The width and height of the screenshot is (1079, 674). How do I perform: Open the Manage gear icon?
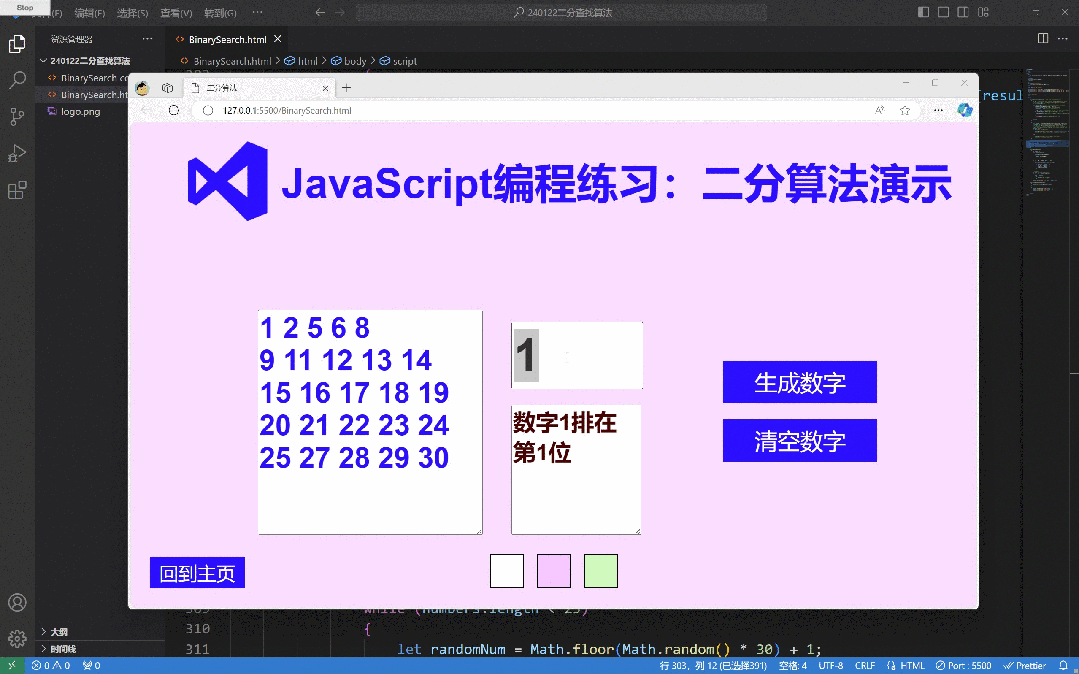(17, 638)
